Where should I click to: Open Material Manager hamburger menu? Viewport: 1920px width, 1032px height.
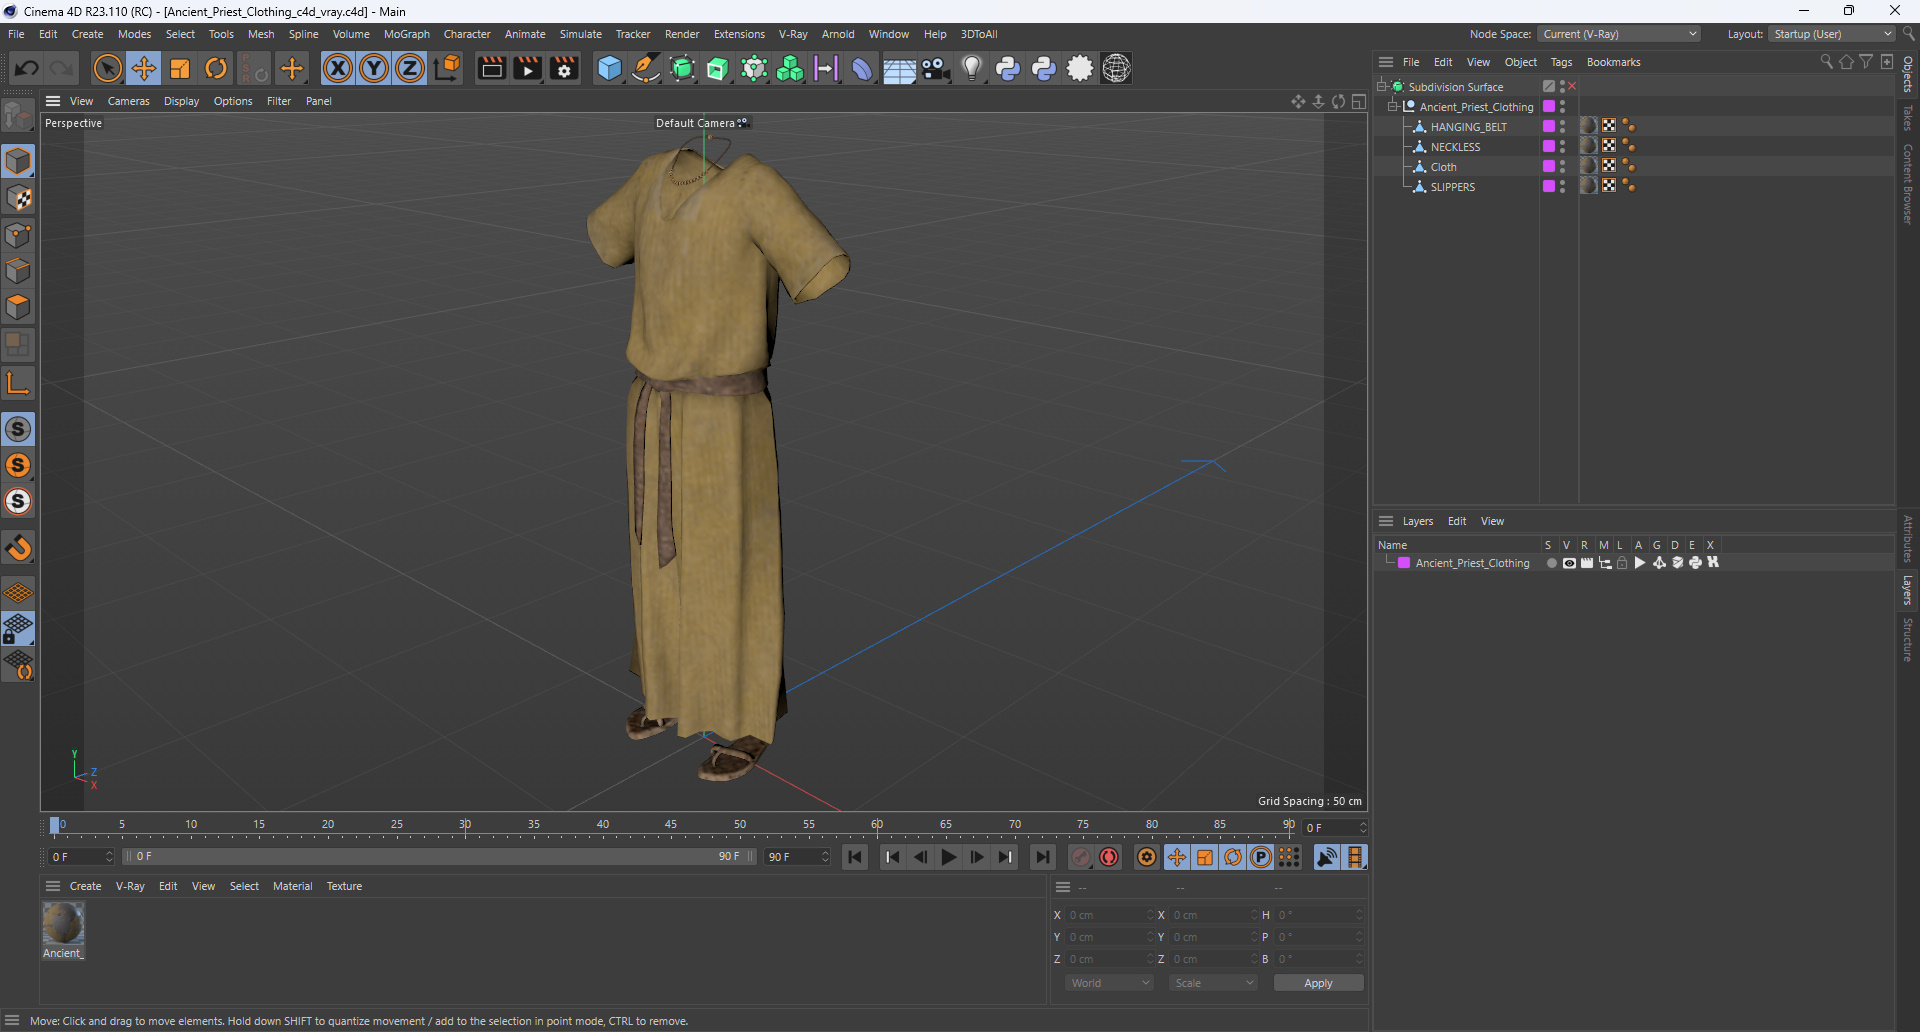pos(53,886)
